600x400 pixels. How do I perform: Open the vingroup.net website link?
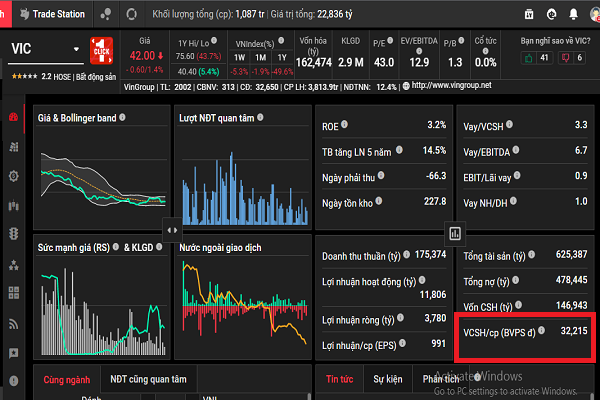tap(451, 85)
